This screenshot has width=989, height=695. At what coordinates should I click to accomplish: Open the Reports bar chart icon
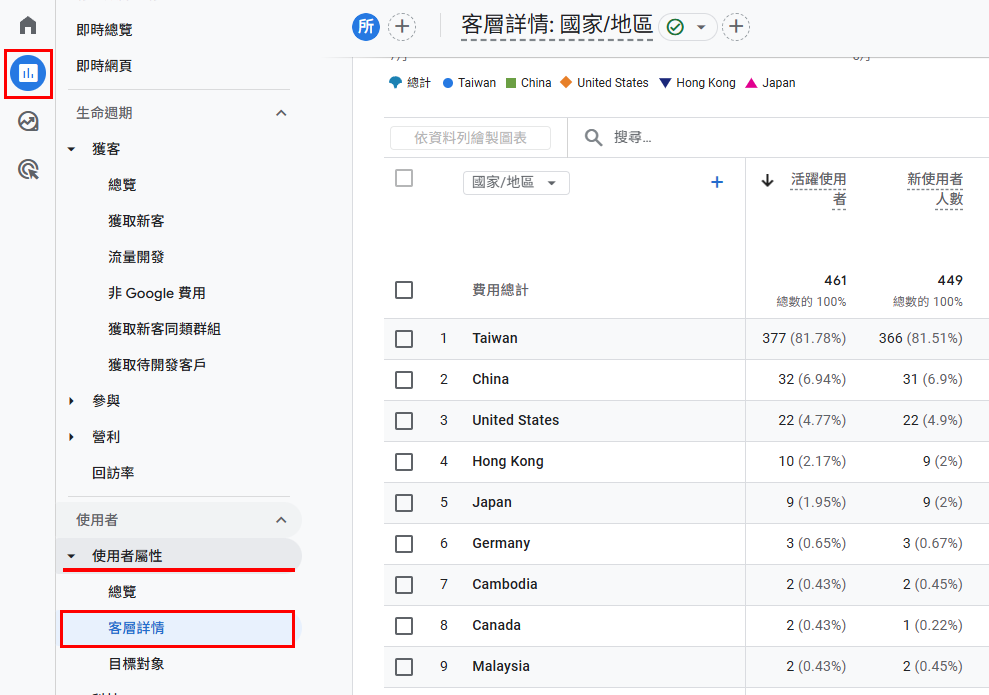(28, 73)
